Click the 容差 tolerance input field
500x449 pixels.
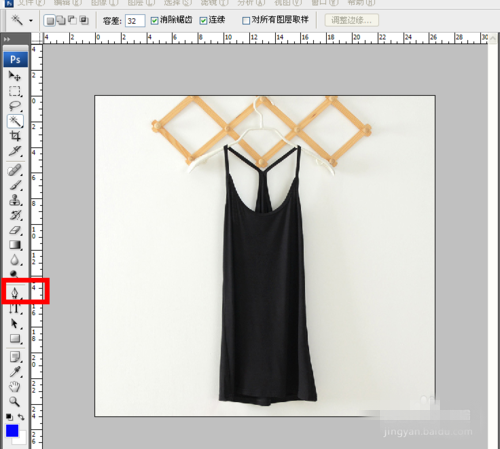click(x=135, y=21)
